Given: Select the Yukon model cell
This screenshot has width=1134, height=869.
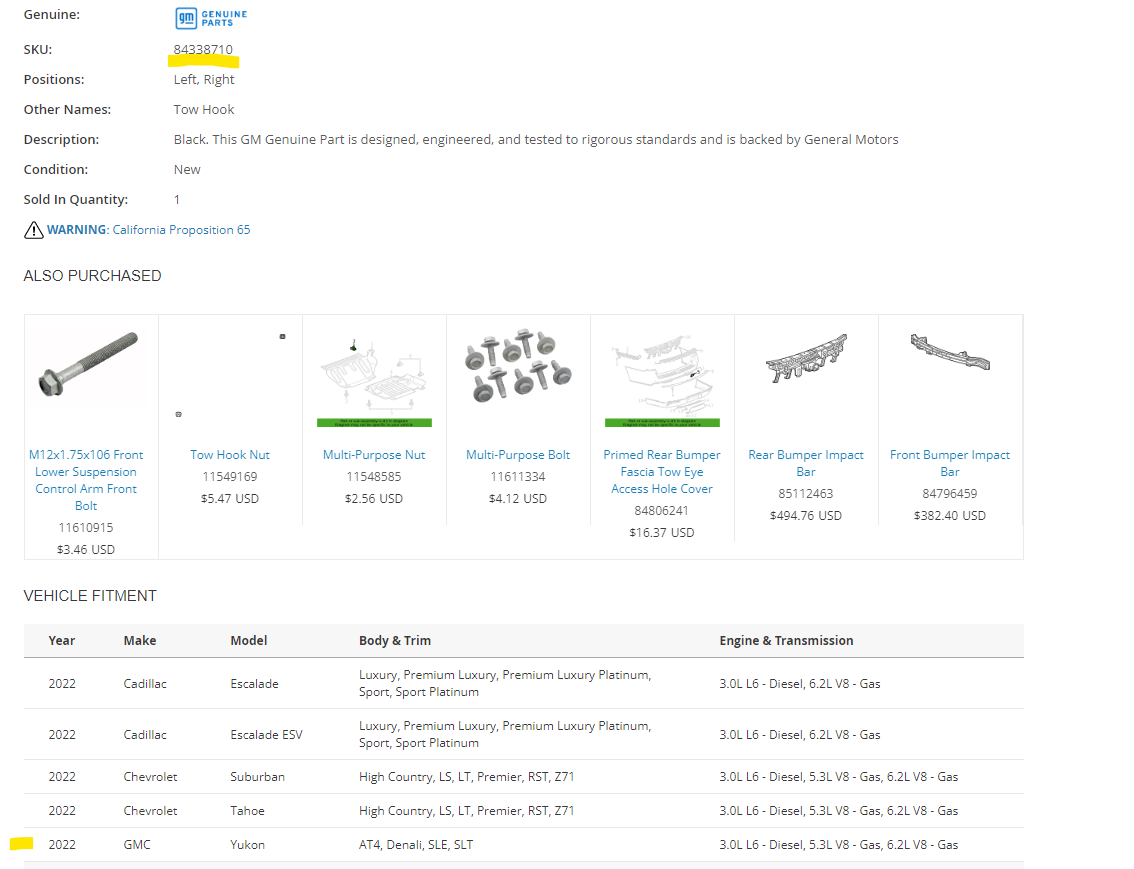Looking at the screenshot, I should pos(247,844).
